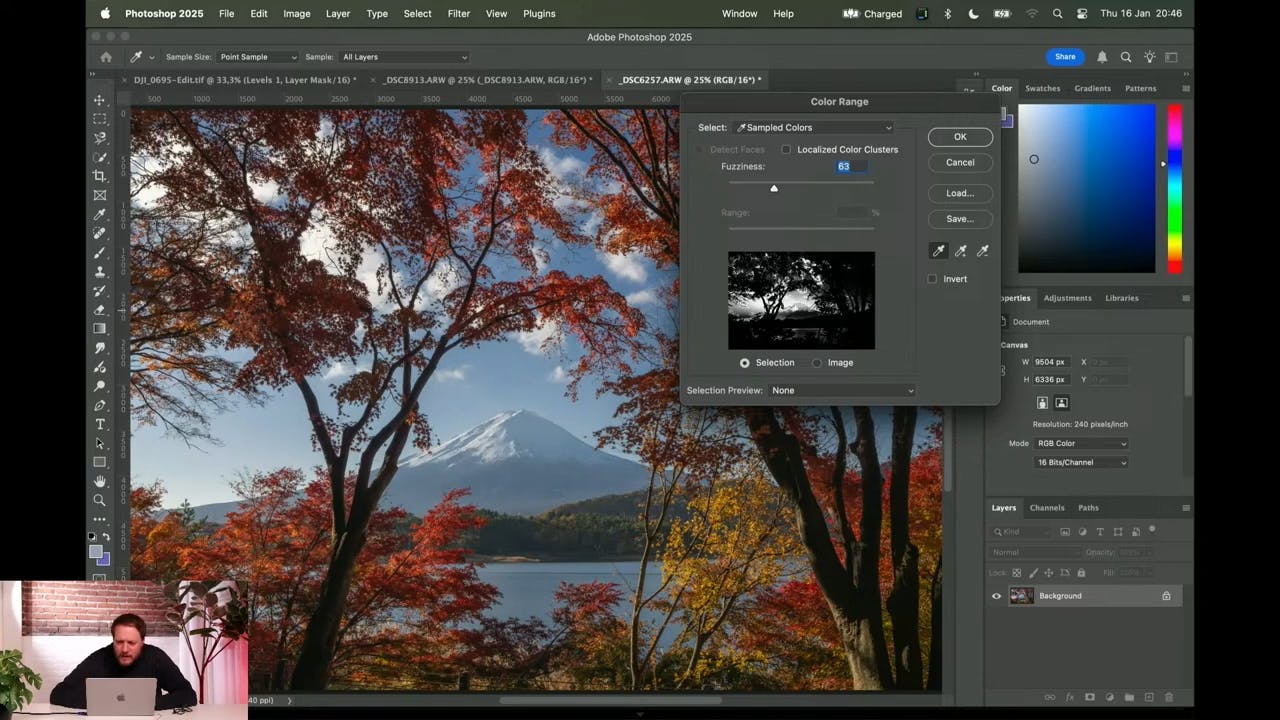Click the OK button in Color Range
Image resolution: width=1280 pixels, height=720 pixels.
[959, 137]
